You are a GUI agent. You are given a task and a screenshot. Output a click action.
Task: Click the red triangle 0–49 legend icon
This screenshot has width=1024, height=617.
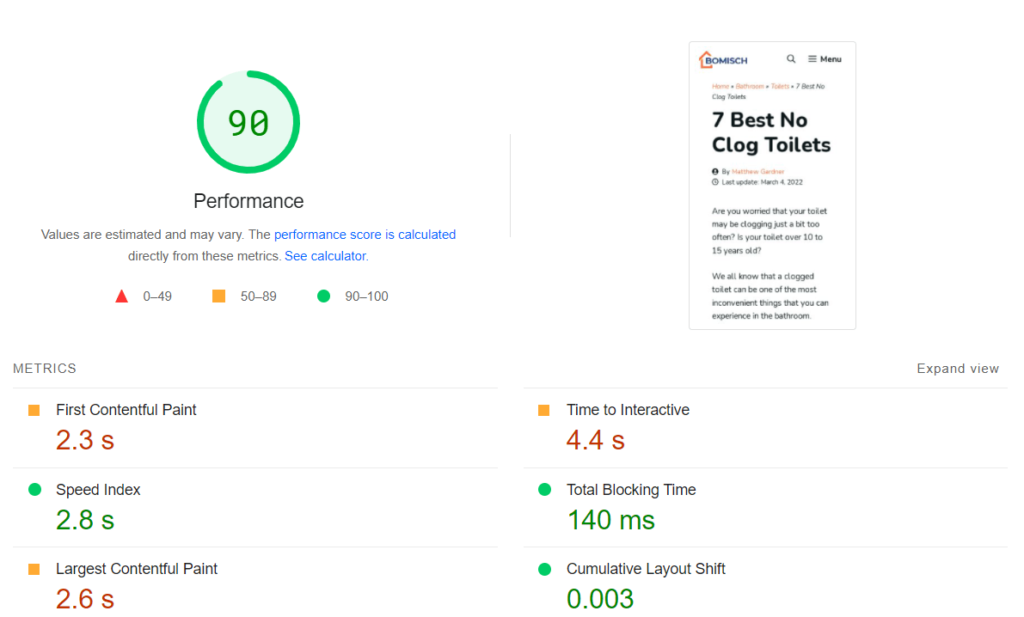pos(122,296)
